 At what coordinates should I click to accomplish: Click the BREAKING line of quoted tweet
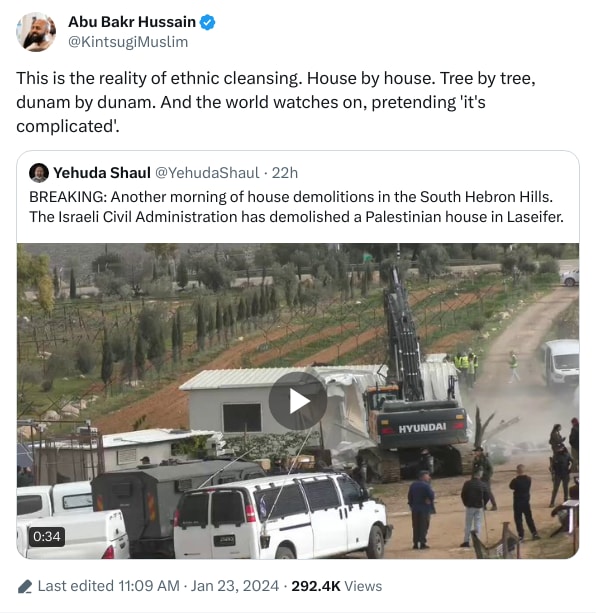coord(291,197)
